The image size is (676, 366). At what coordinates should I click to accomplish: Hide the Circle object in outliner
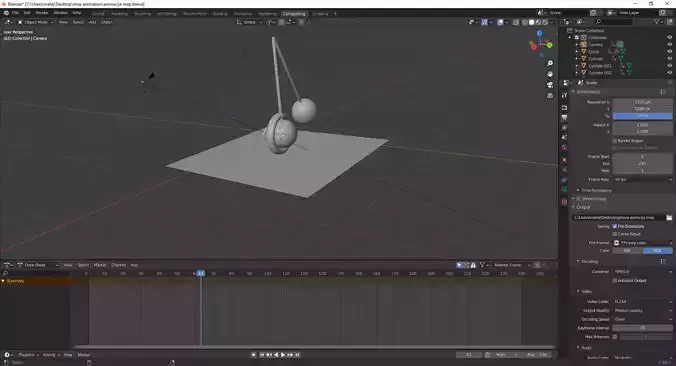point(670,51)
